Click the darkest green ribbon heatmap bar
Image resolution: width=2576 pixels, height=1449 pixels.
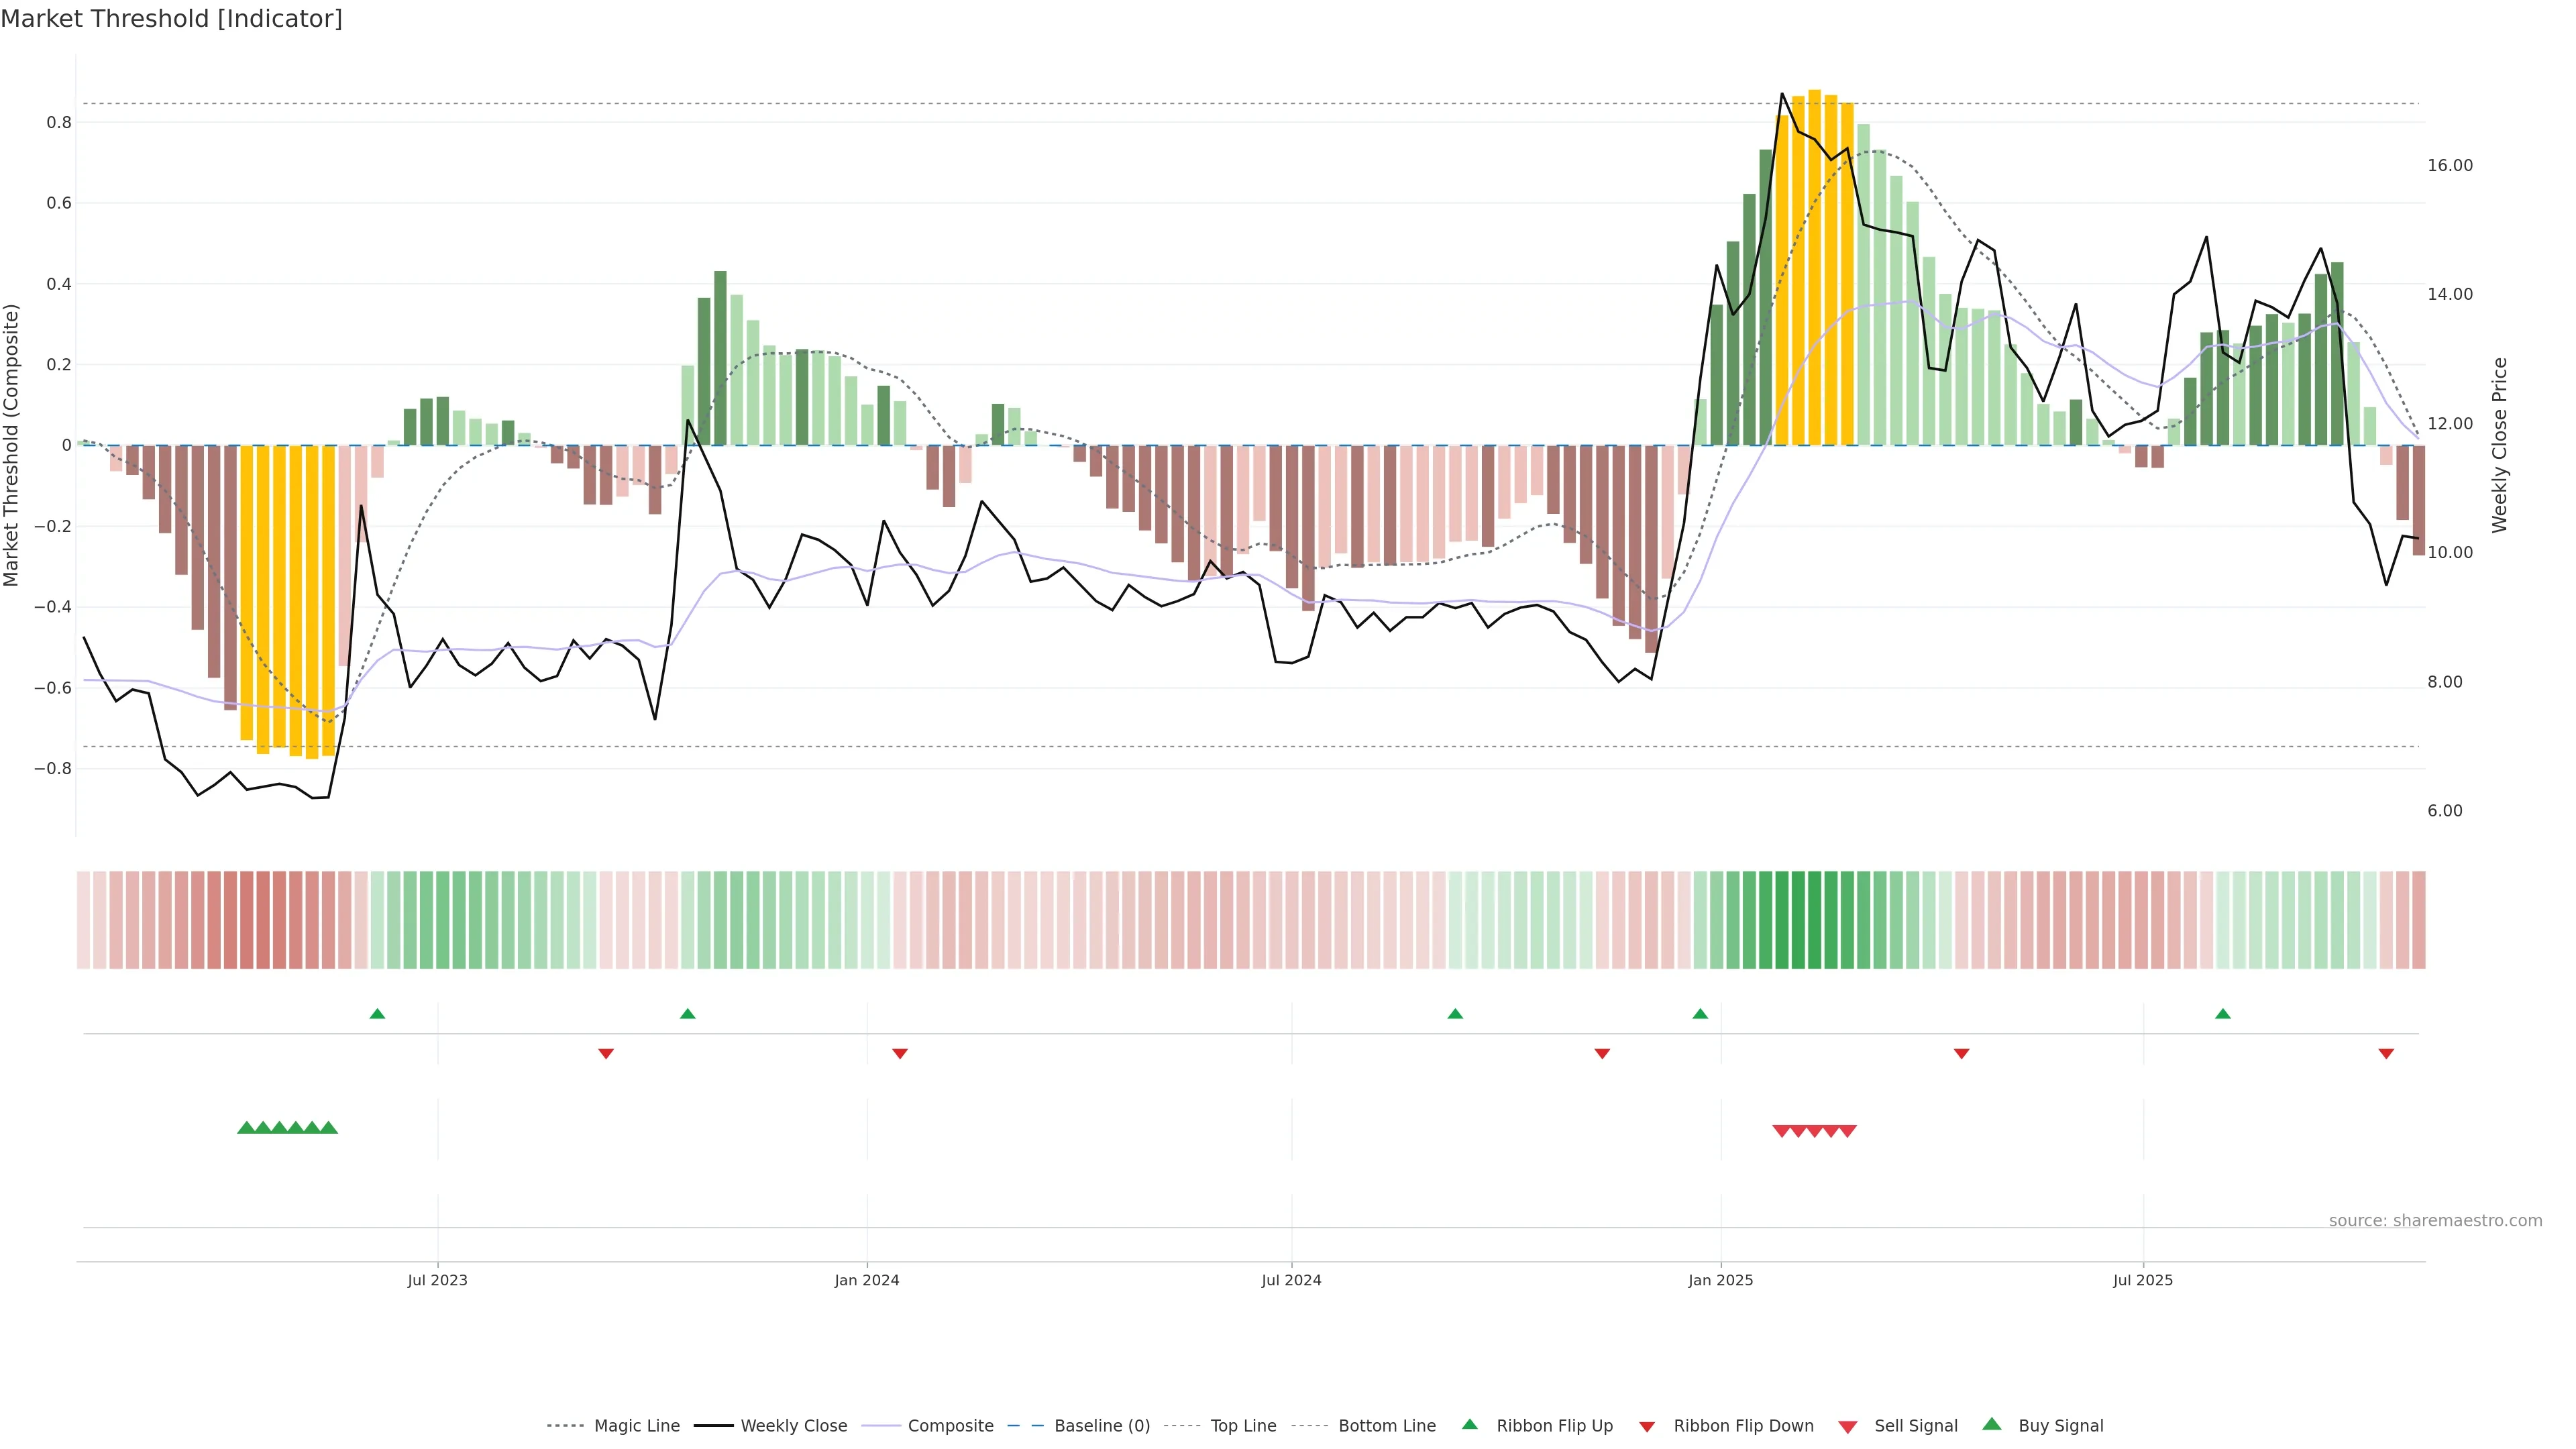pos(1798,920)
